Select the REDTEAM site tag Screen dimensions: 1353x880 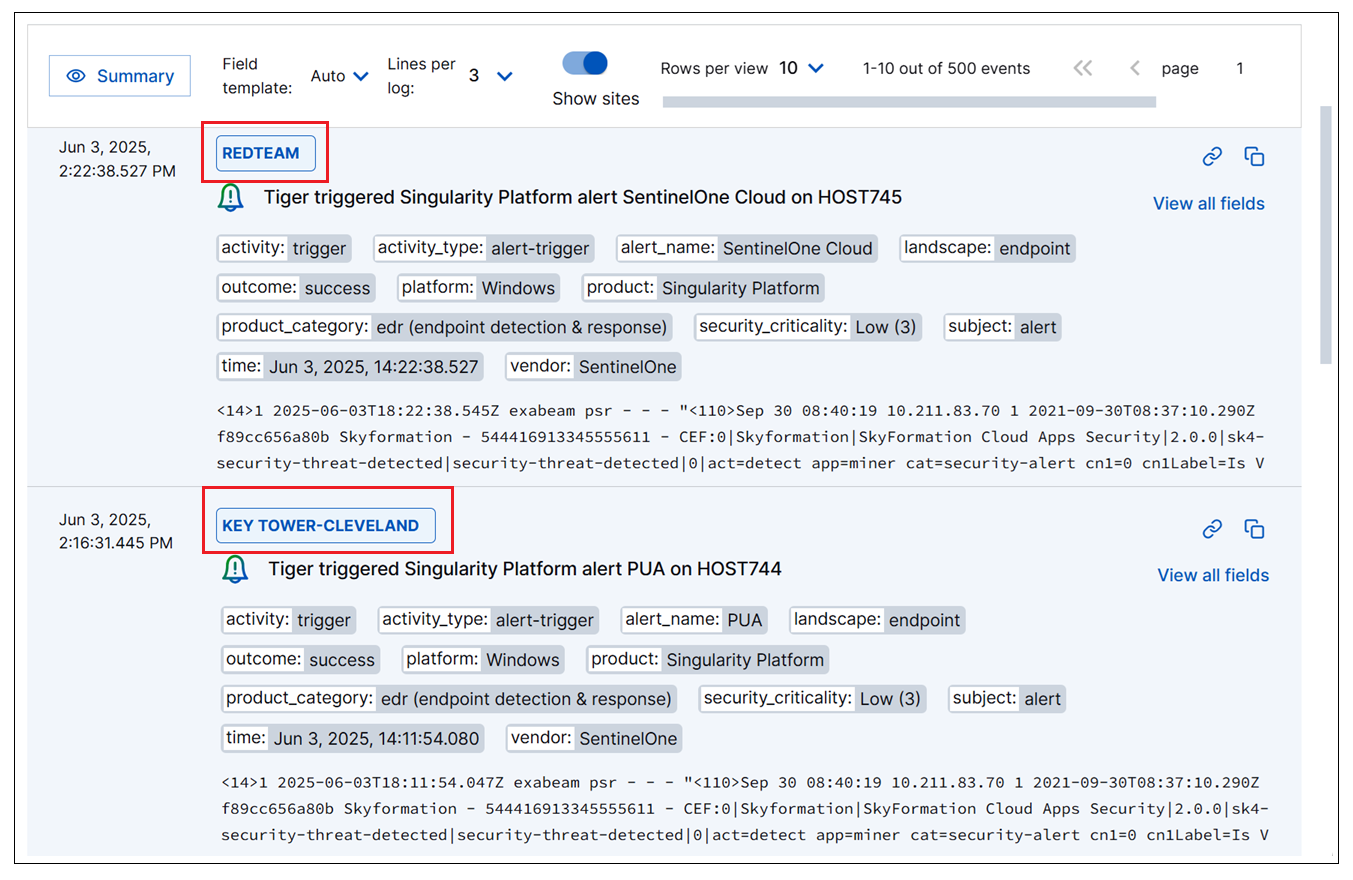(266, 154)
